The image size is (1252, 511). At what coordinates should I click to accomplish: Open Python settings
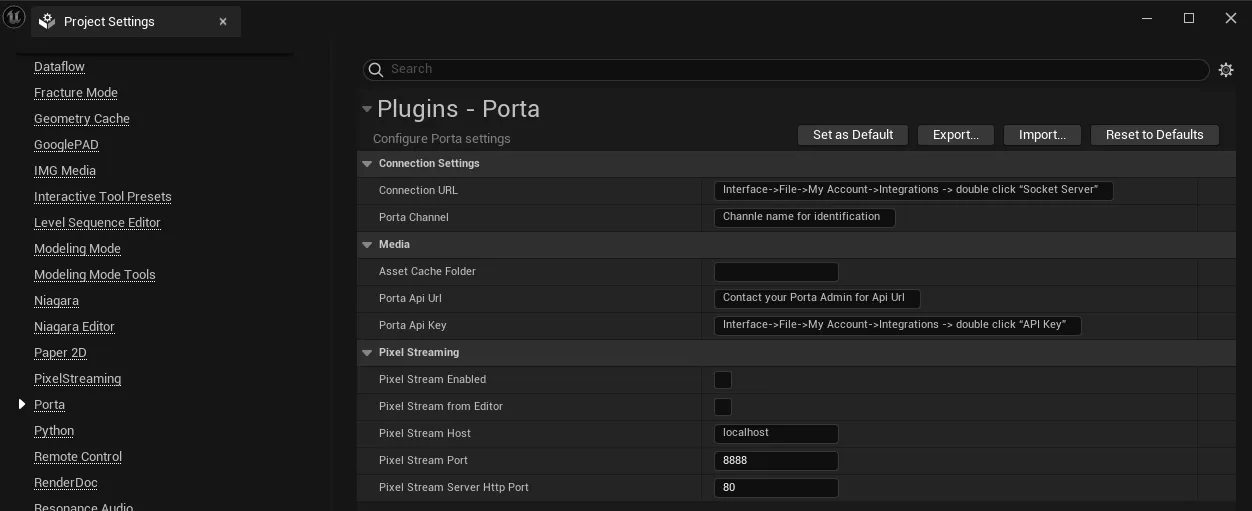(x=54, y=431)
